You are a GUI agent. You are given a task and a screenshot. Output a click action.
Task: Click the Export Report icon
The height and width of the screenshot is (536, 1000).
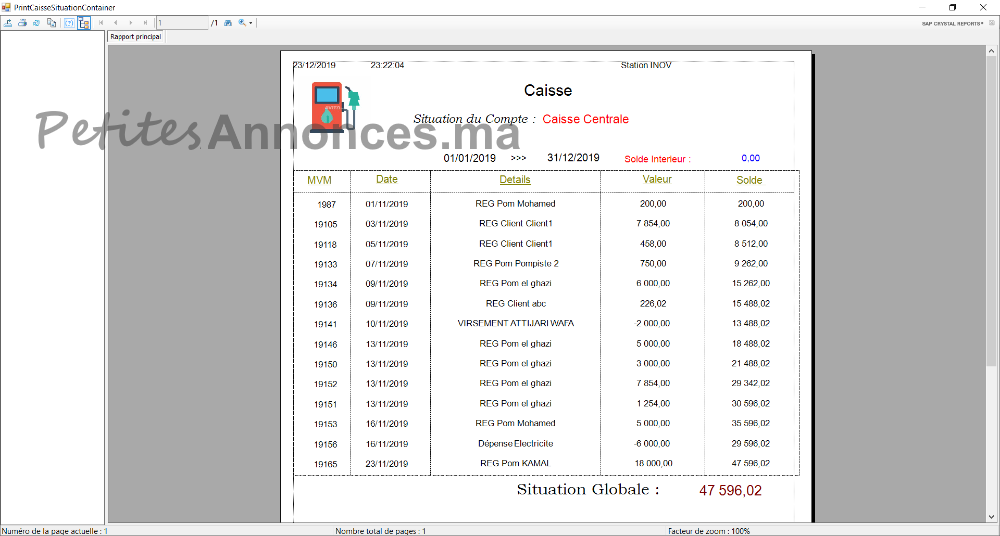click(x=8, y=23)
